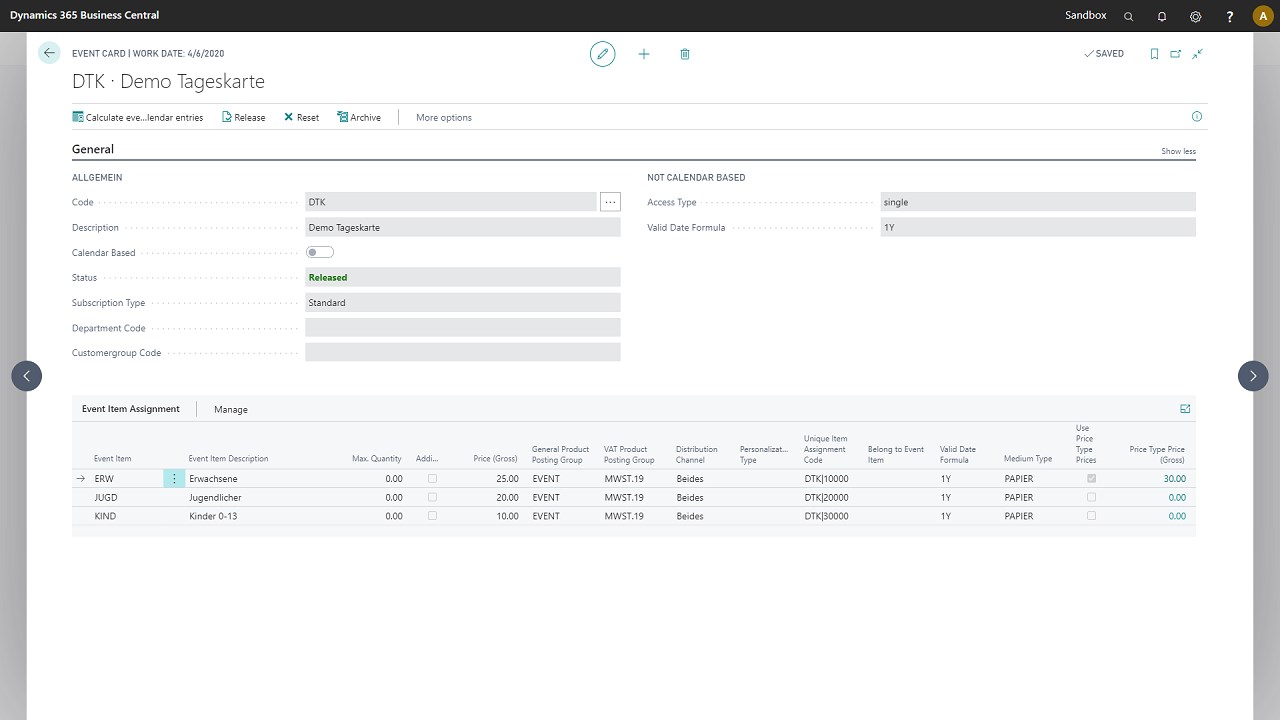The width and height of the screenshot is (1280, 720).
Task: Open Code field lookup ellipsis button
Action: tap(610, 202)
